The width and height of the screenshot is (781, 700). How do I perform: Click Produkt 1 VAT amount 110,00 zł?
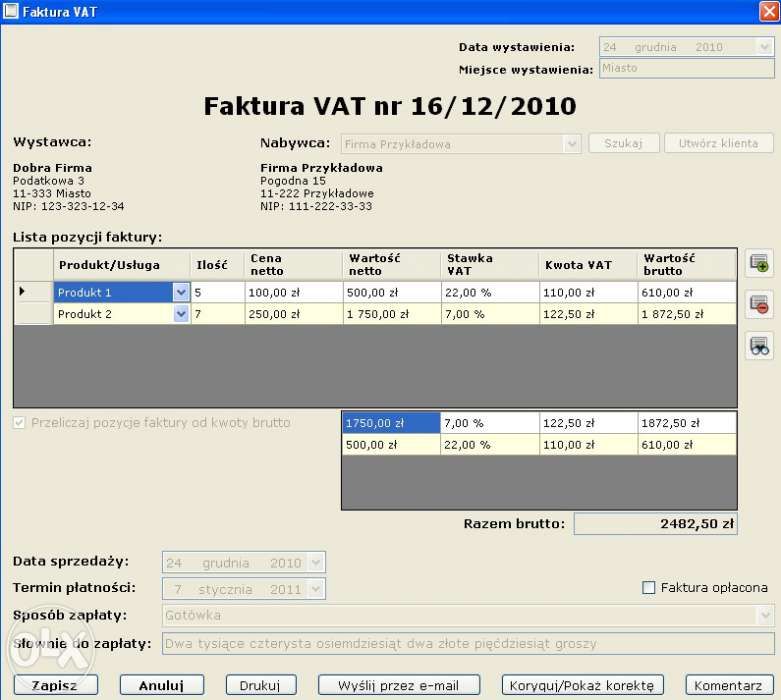point(589,292)
